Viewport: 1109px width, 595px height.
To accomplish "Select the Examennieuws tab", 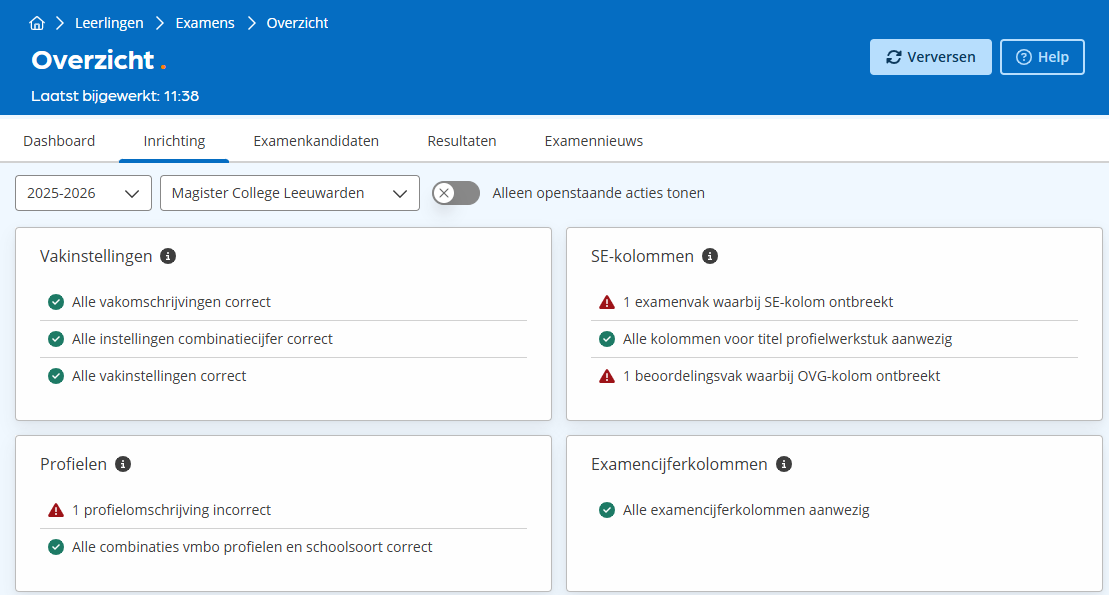I will click(x=594, y=141).
